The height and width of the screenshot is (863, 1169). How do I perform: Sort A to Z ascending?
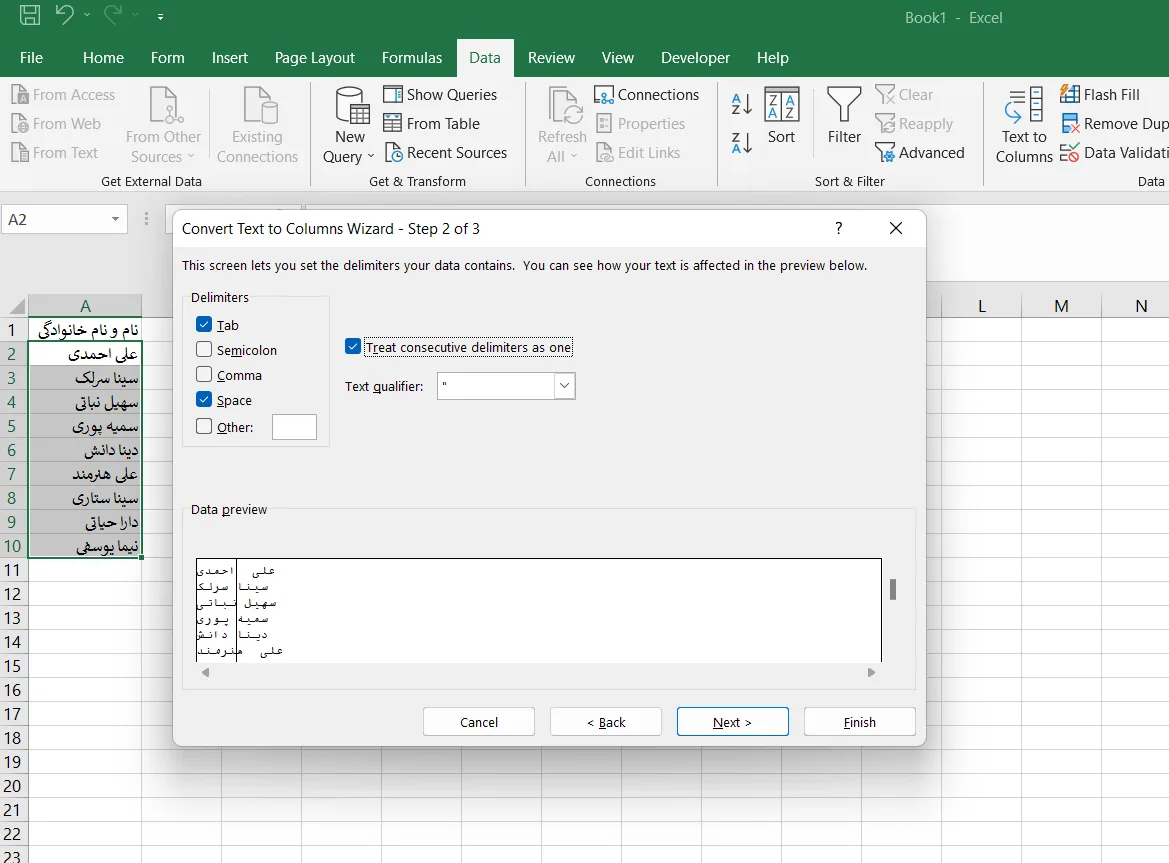tap(742, 104)
